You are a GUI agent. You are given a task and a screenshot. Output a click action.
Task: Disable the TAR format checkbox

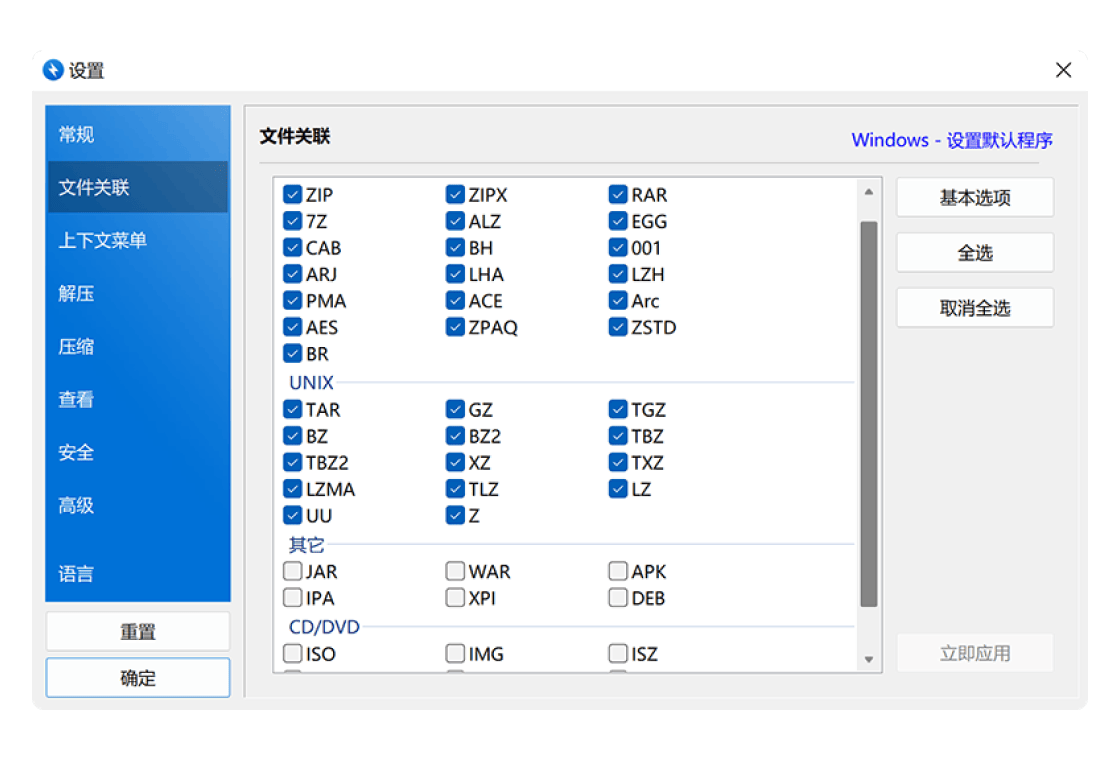[293, 410]
